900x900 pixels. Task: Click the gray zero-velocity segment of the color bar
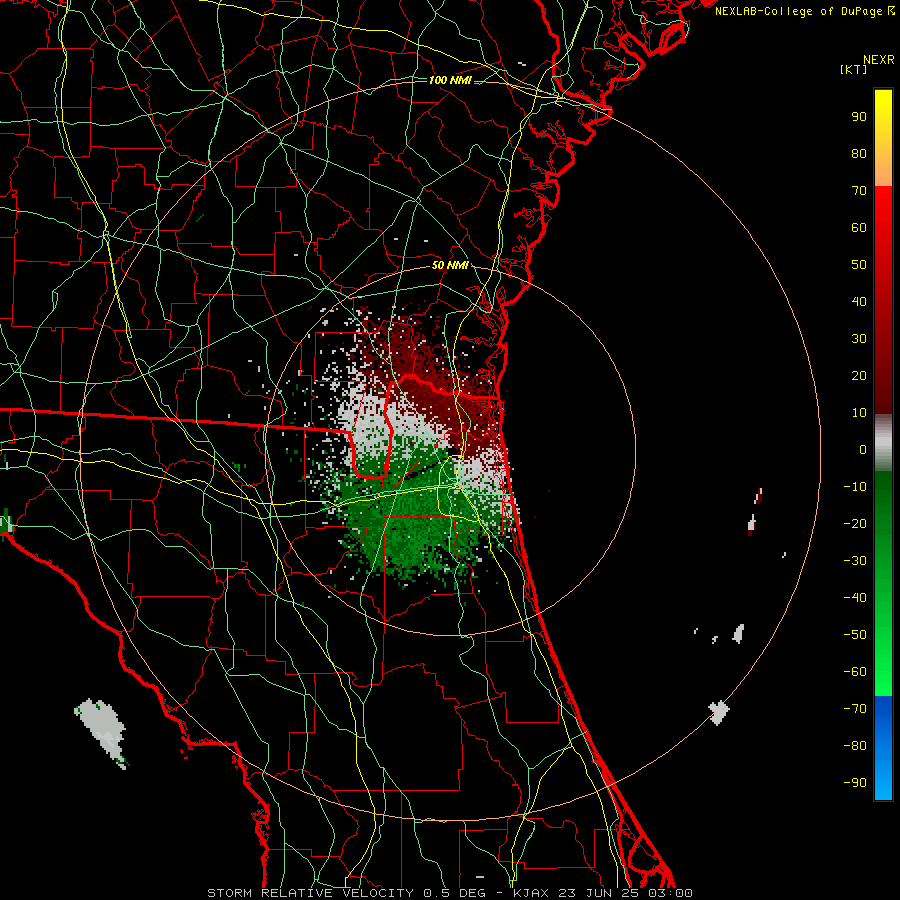tap(883, 443)
